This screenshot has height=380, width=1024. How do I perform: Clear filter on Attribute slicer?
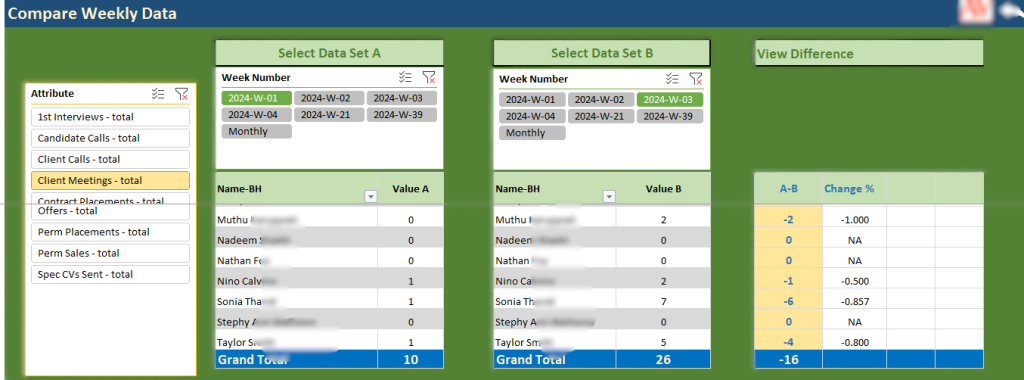[181, 94]
